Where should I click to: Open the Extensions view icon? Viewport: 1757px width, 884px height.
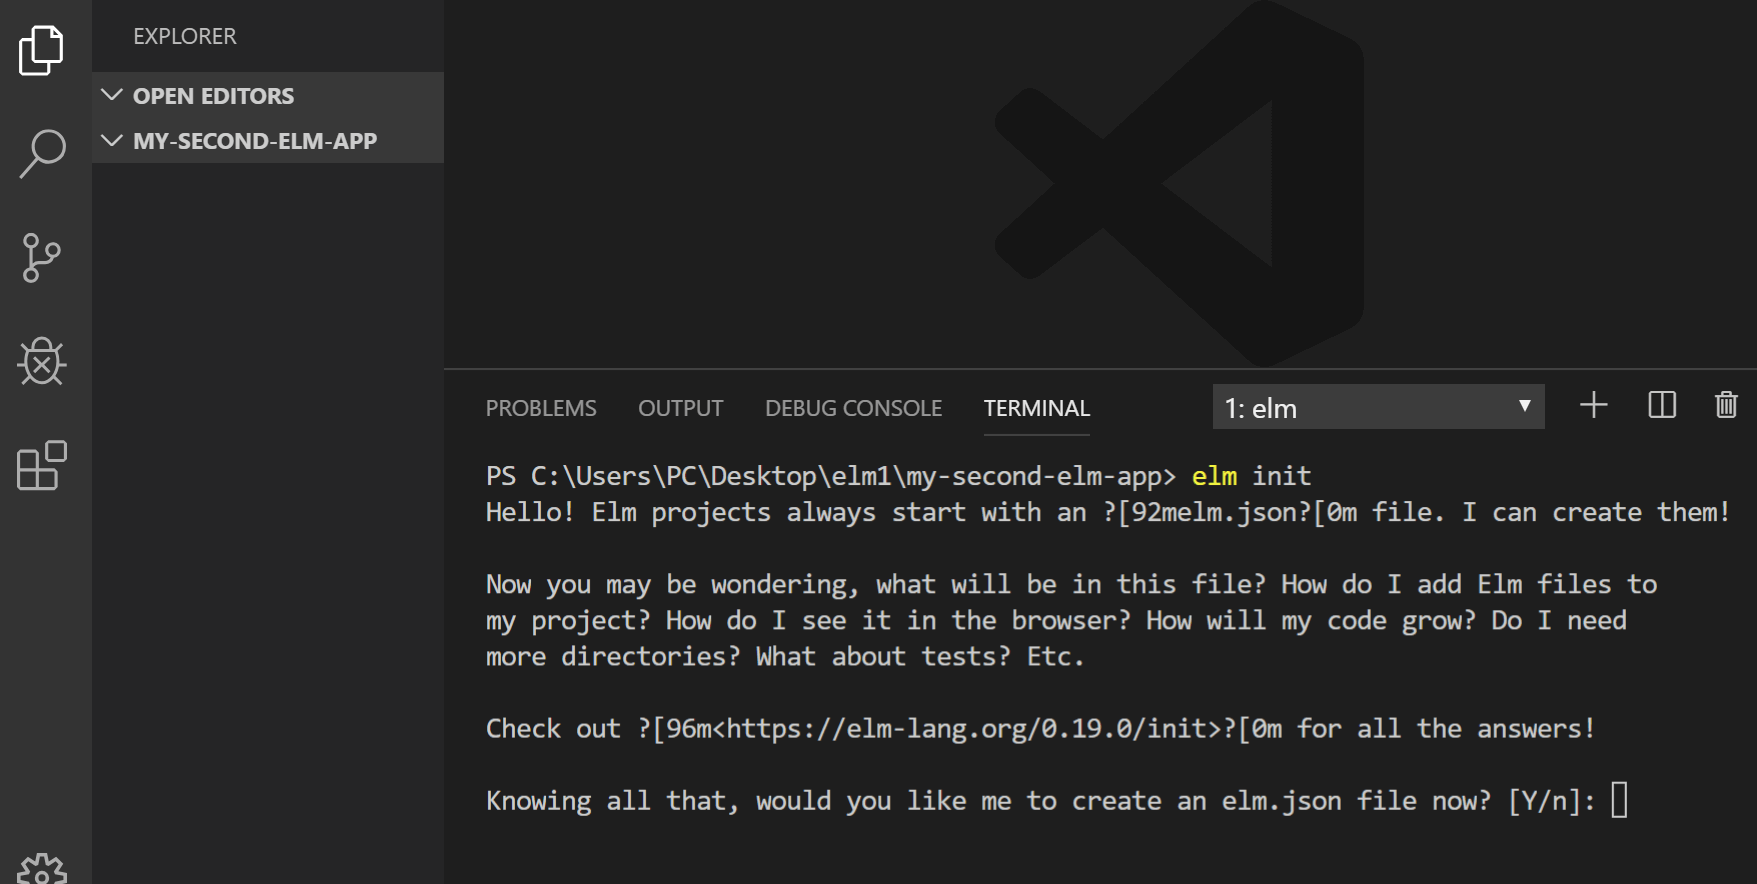42,465
